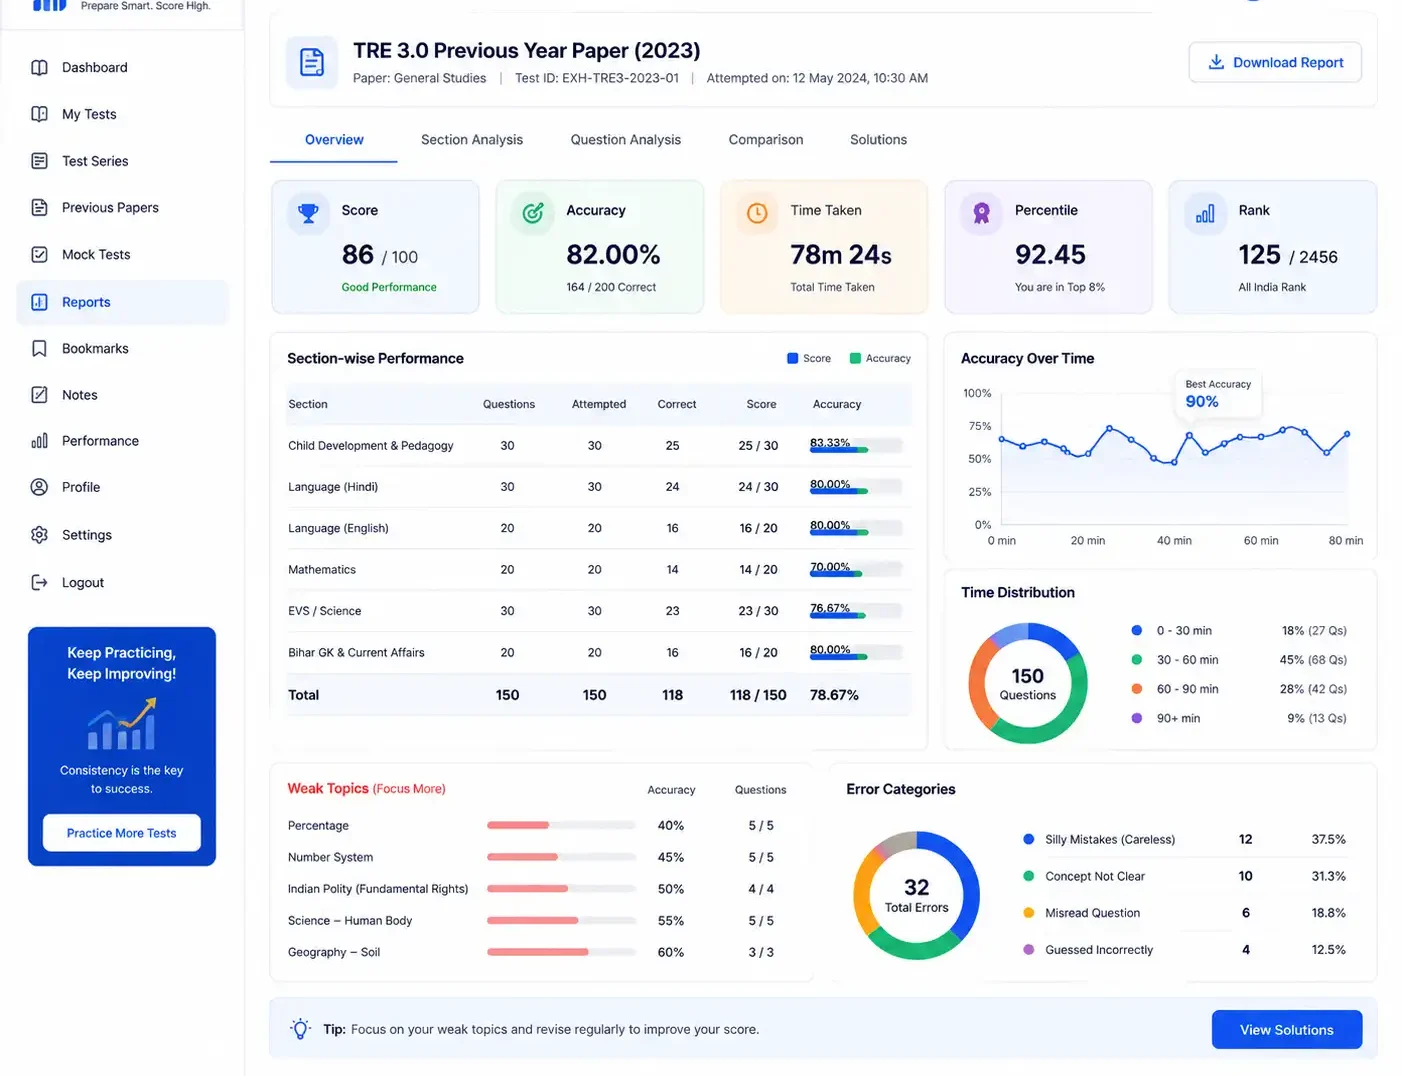Screen dimensions: 1402x1076
Task: Click the 0 - 30 min blue legend dot
Action: 1137,630
